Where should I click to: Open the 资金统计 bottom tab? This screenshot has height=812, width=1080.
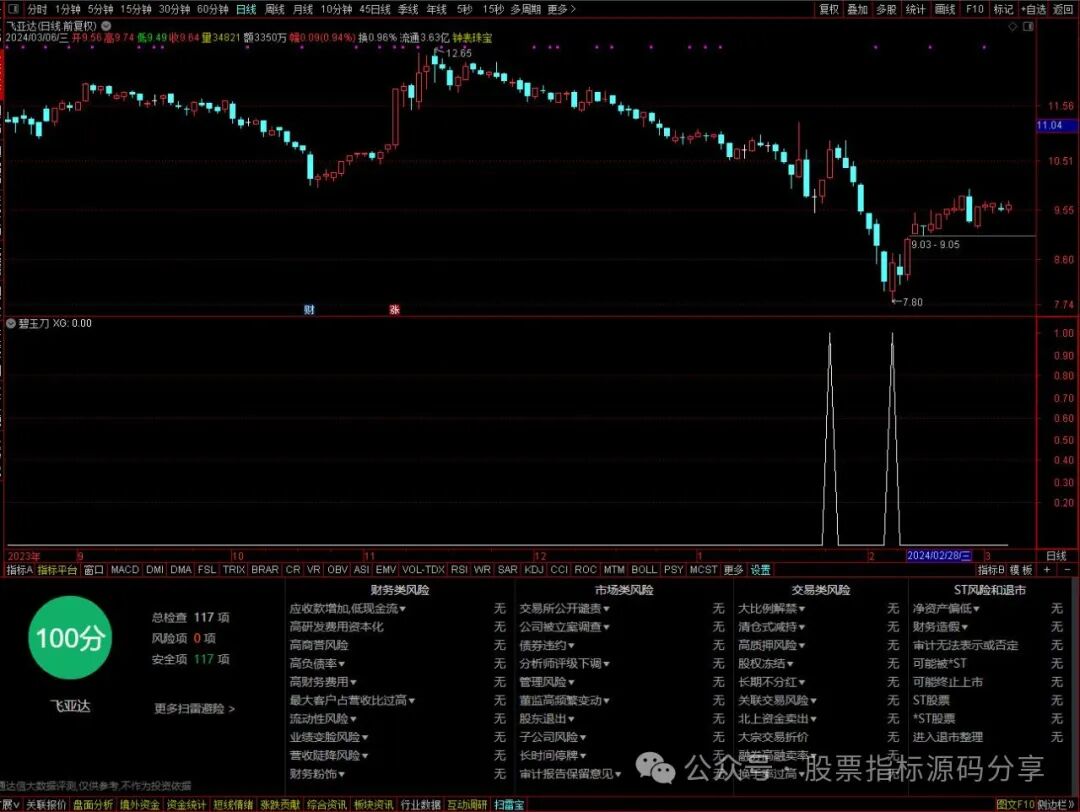pos(186,804)
